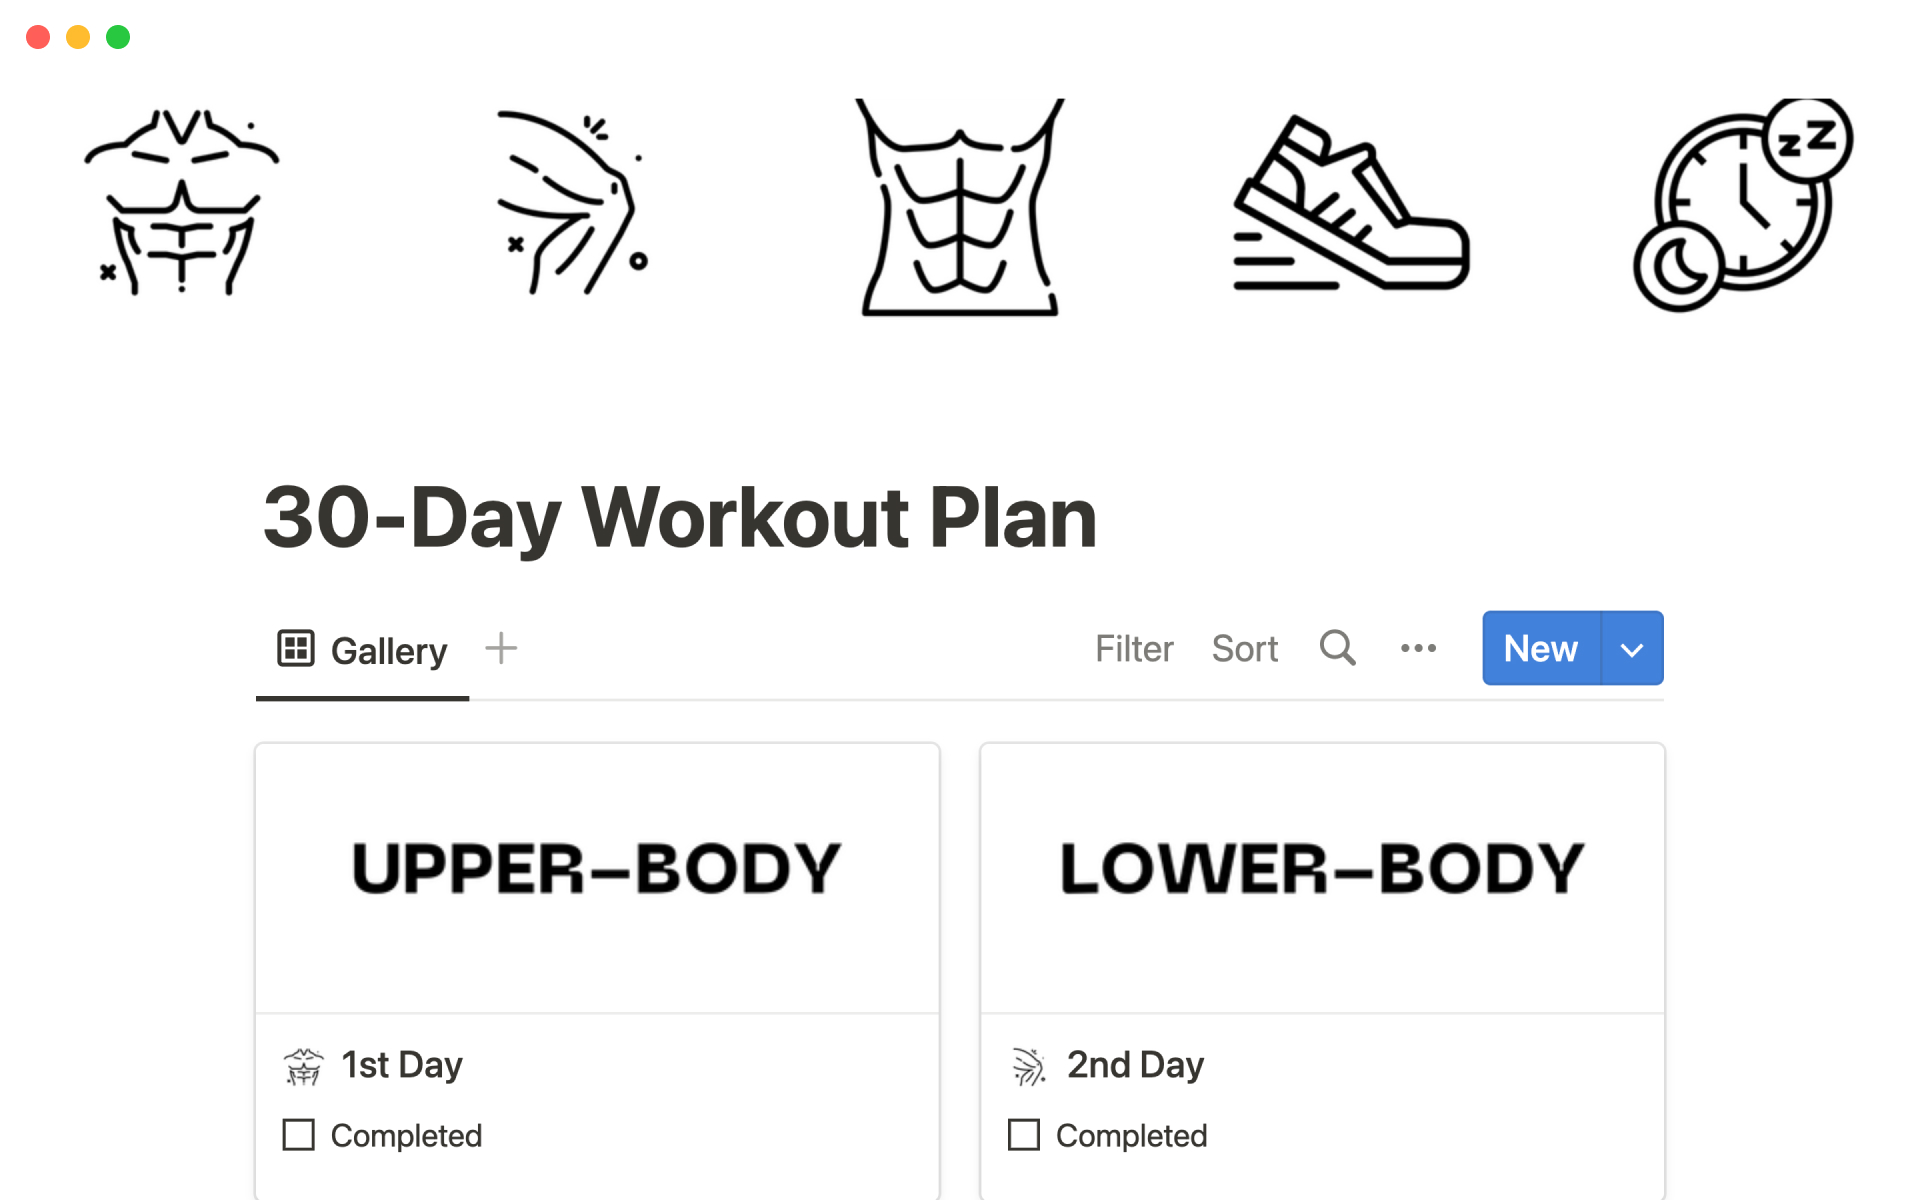The width and height of the screenshot is (1920, 1200).
Task: Click the add new view plus button
Action: pyautogui.click(x=500, y=647)
